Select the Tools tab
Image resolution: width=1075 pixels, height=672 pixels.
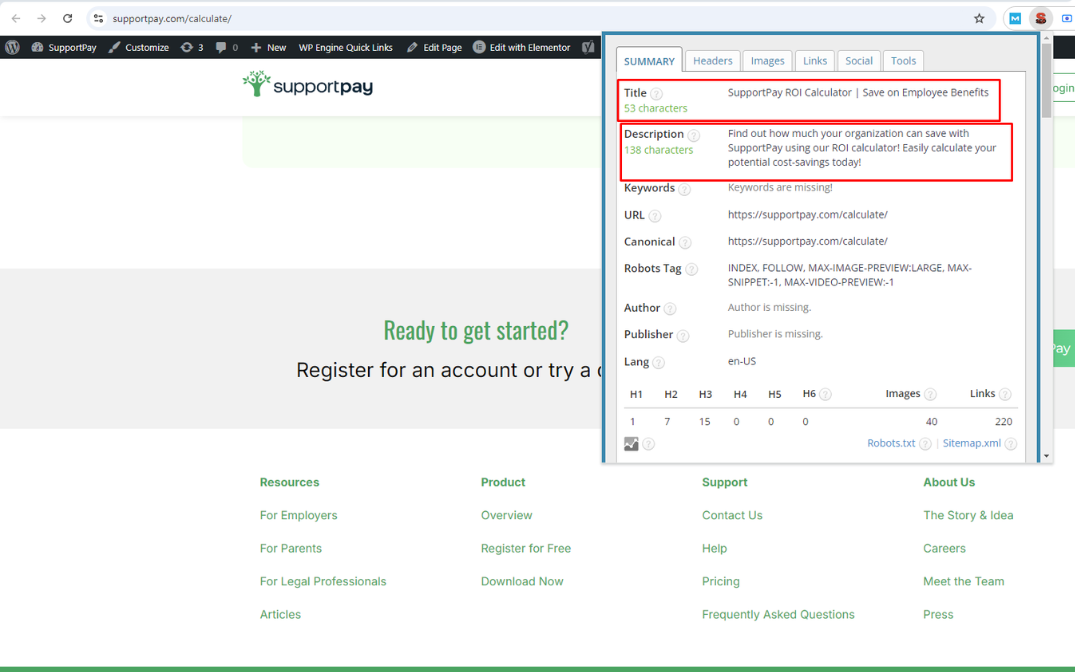tap(903, 61)
